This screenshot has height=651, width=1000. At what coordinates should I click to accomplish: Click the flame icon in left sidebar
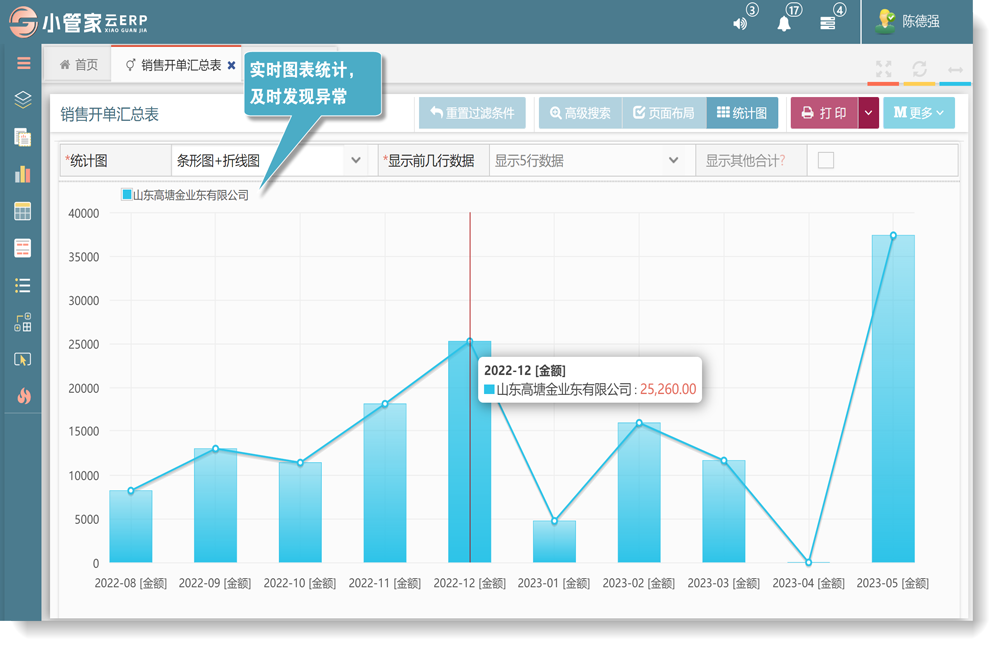click(23, 396)
